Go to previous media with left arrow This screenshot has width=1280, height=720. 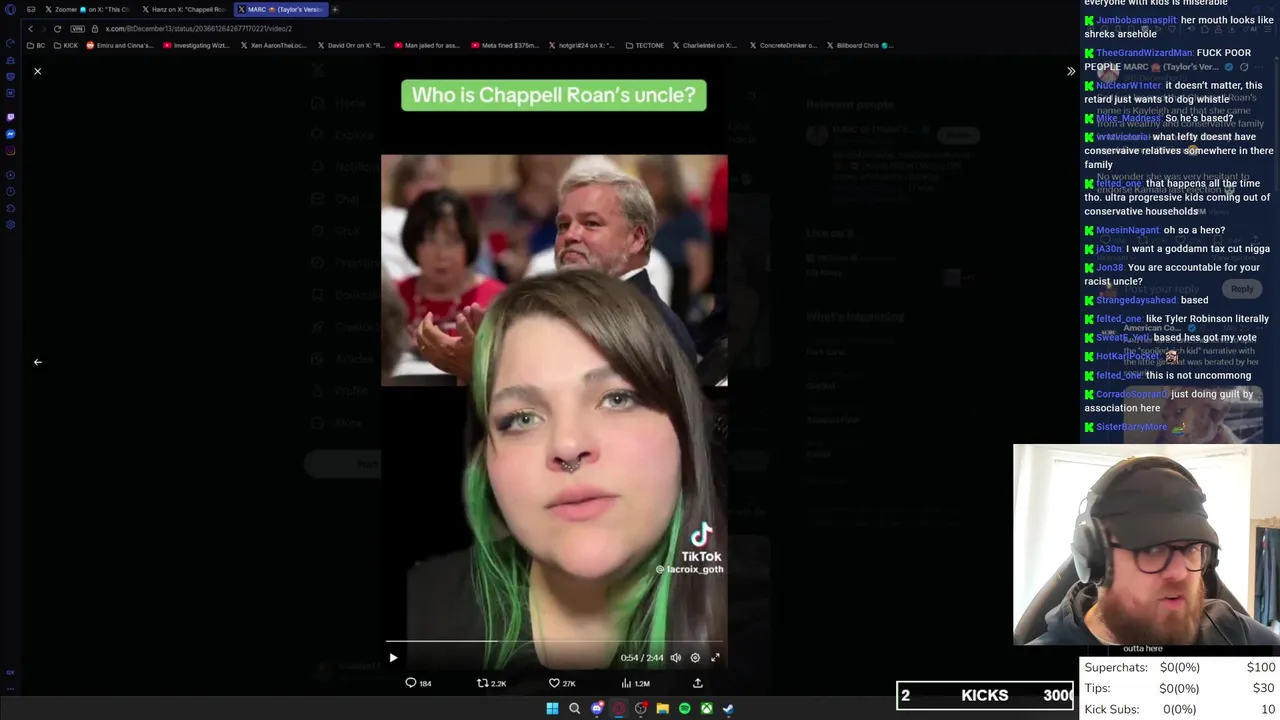pyautogui.click(x=38, y=362)
